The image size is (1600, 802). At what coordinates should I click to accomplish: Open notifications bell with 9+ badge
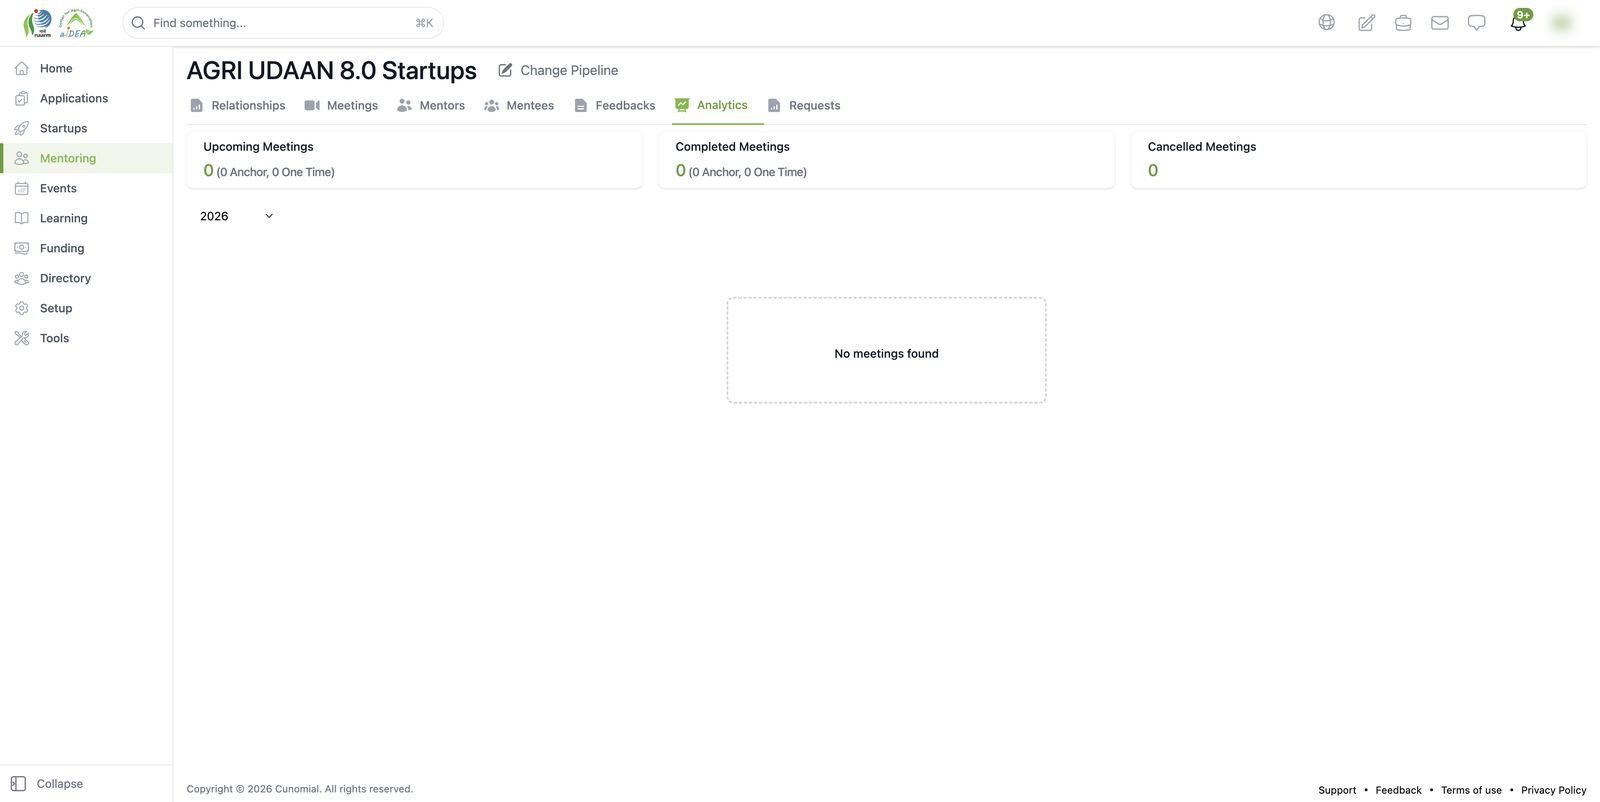coord(1519,21)
